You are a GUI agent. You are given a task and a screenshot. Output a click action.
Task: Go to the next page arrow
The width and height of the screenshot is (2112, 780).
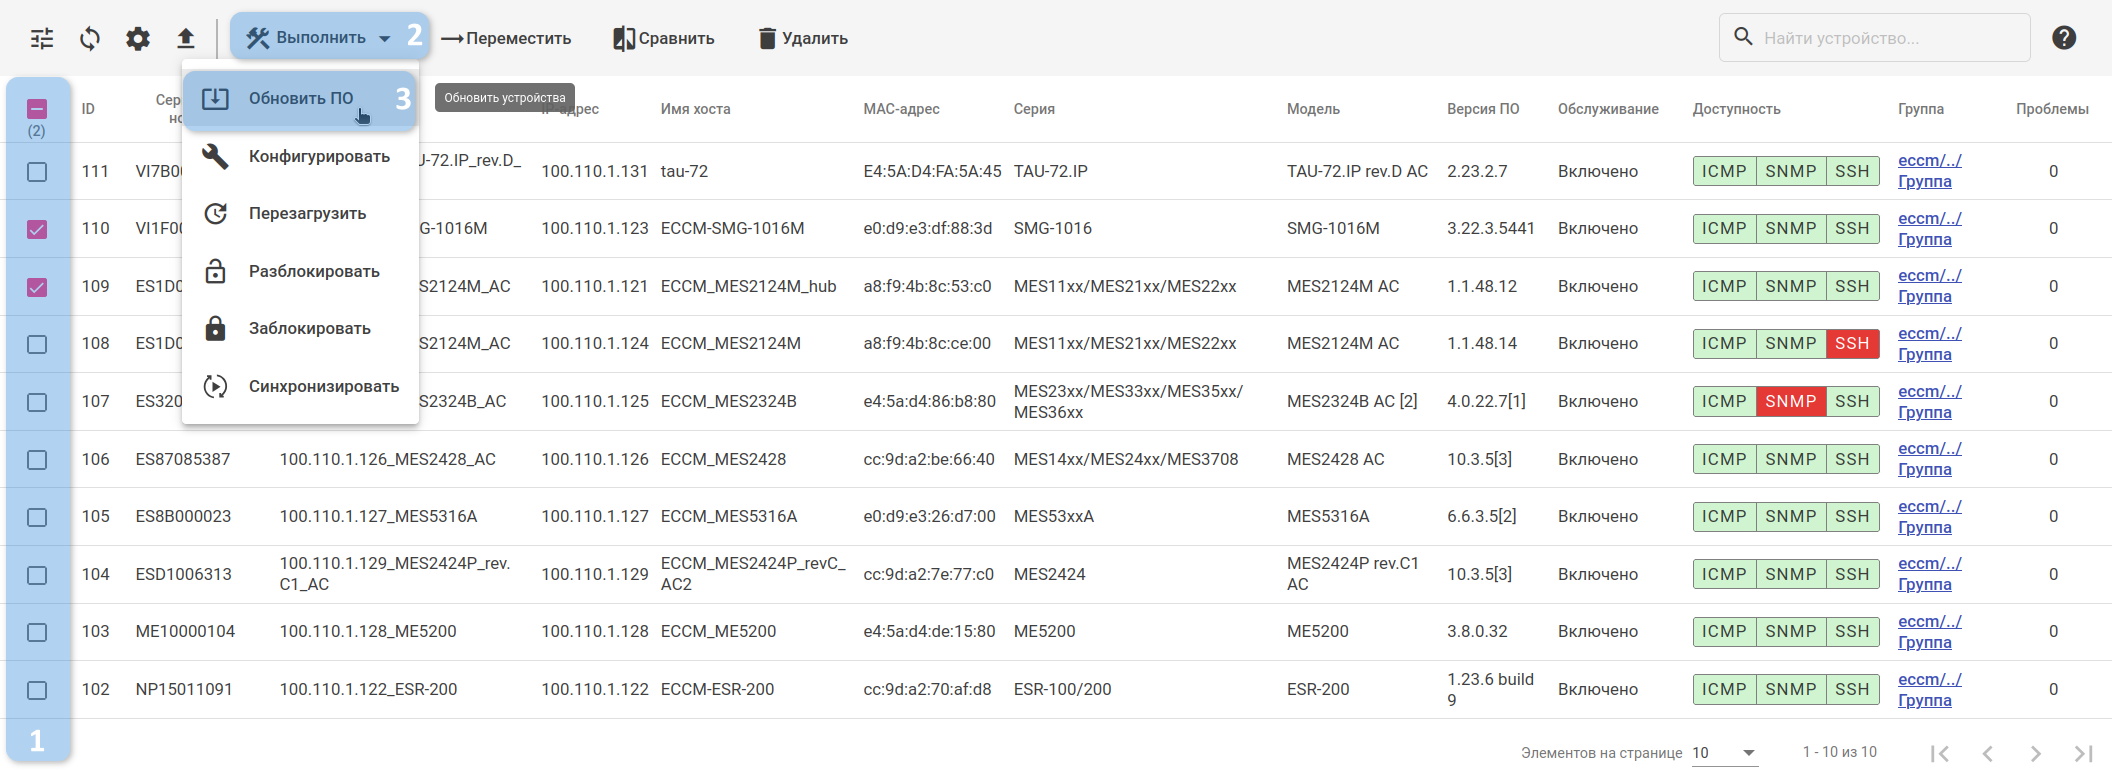(x=2035, y=753)
